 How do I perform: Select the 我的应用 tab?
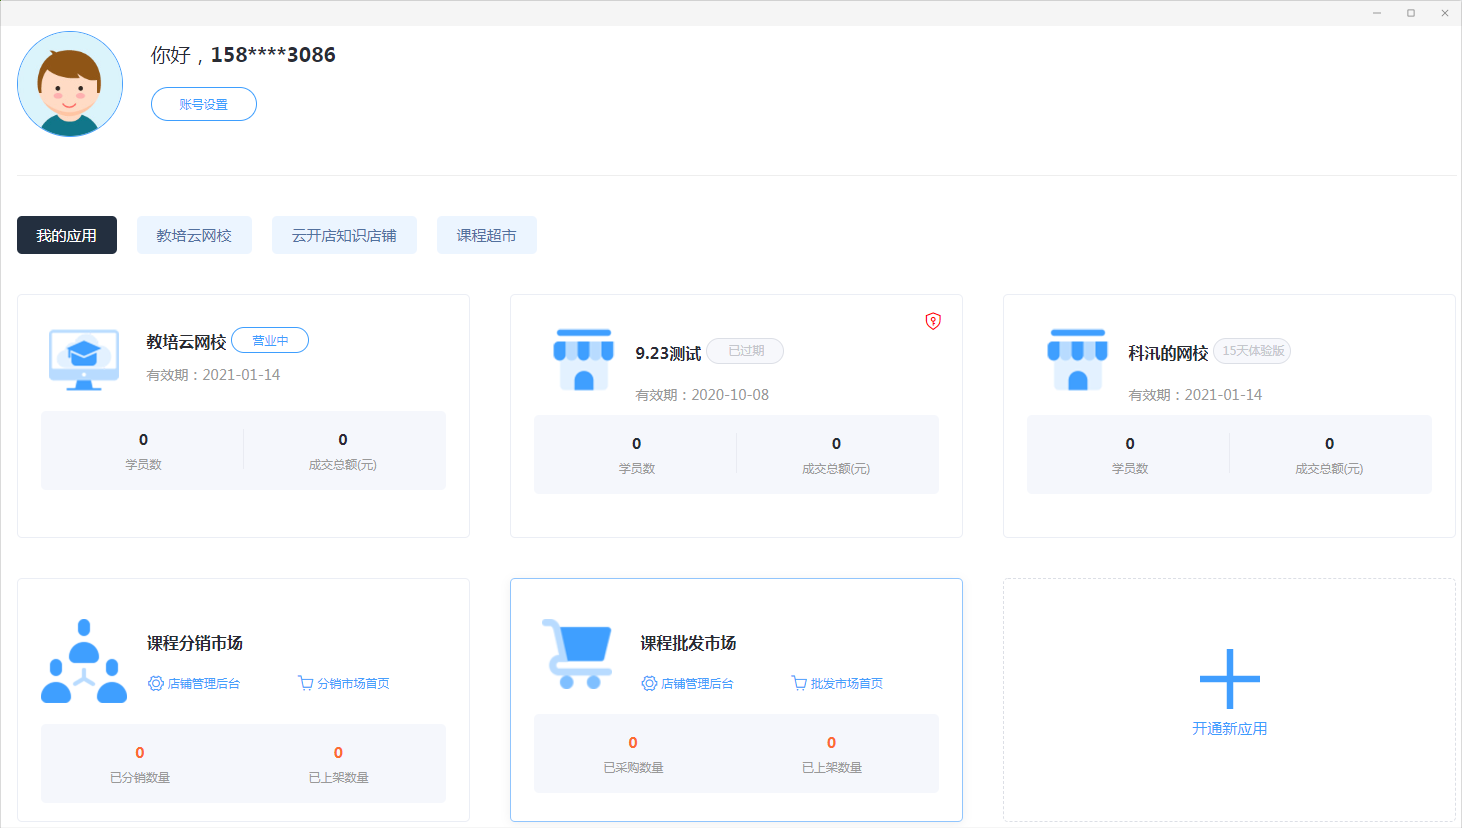pos(67,235)
